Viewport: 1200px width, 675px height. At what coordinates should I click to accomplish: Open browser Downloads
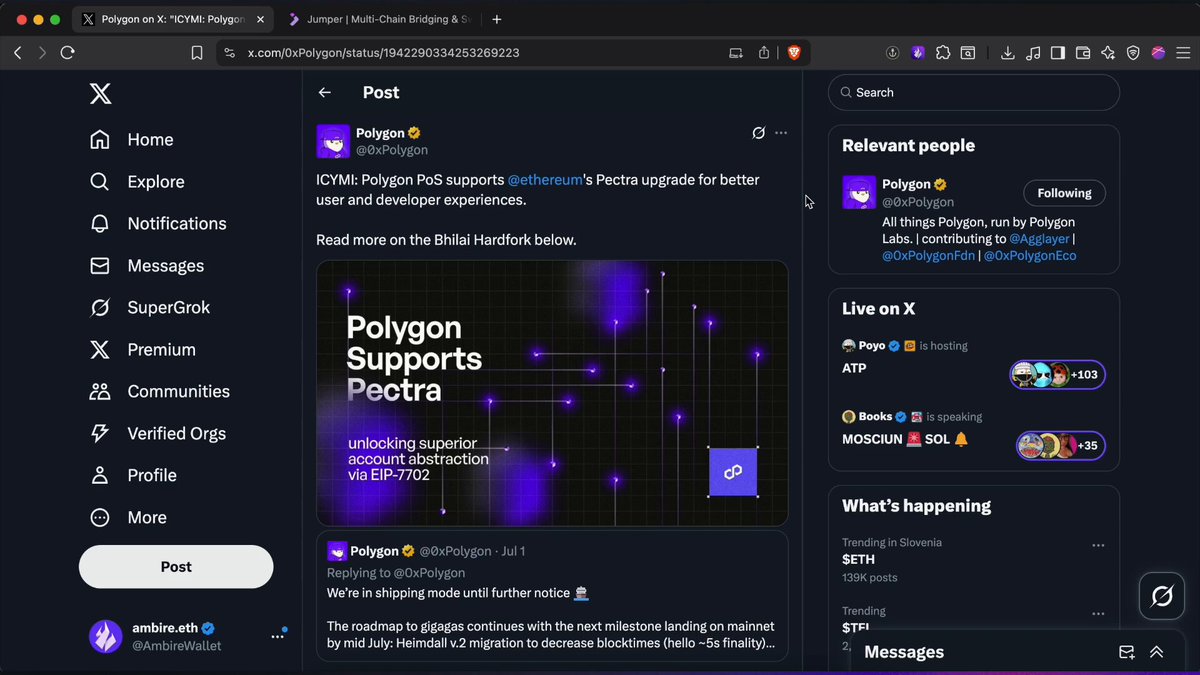(1008, 53)
